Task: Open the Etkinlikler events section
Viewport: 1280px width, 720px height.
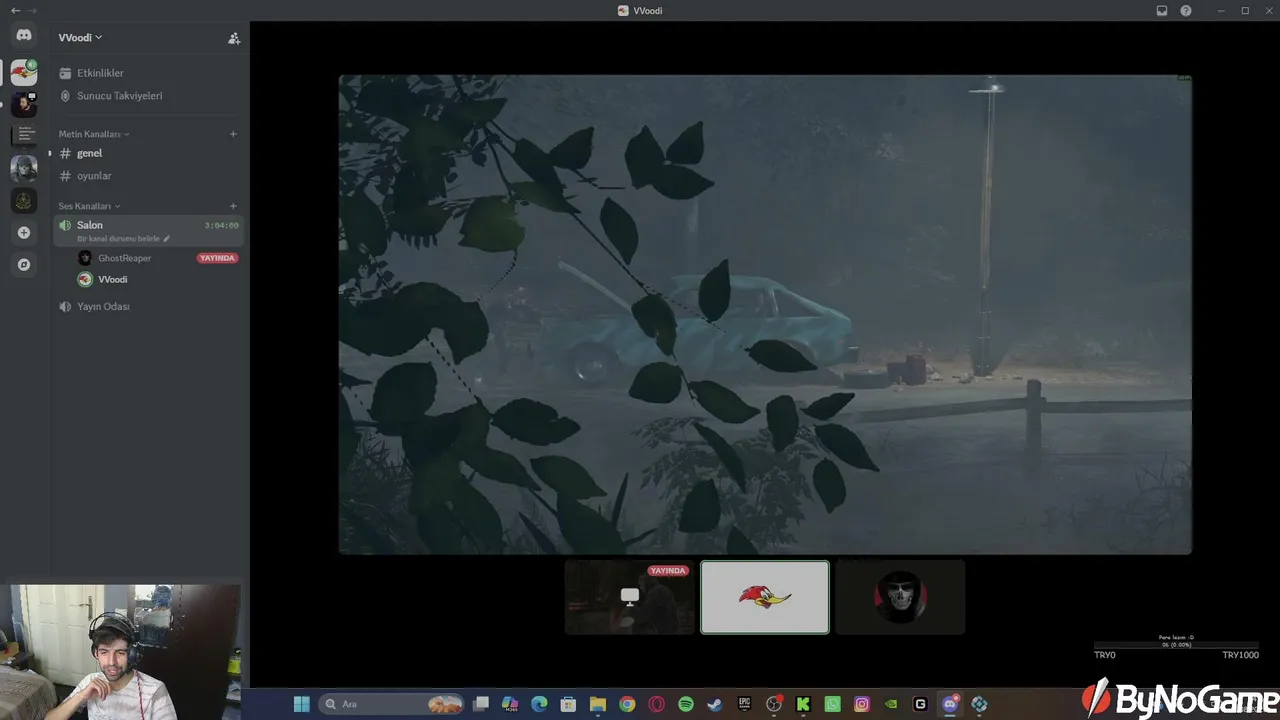Action: (100, 73)
